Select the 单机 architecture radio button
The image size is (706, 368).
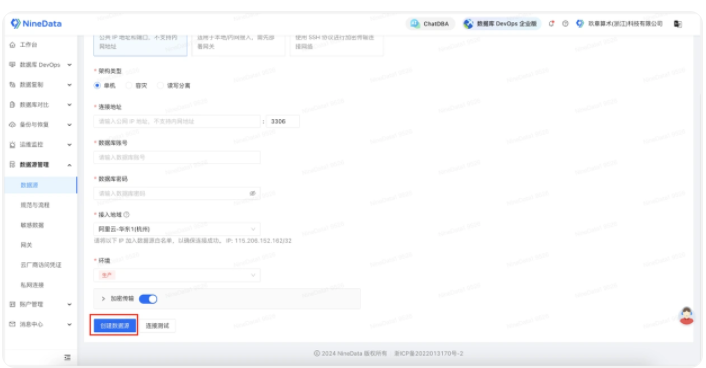(97, 86)
